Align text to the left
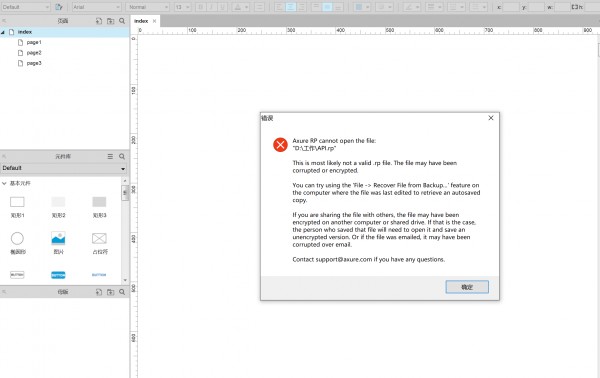The width and height of the screenshot is (600, 378). (x=279, y=7)
